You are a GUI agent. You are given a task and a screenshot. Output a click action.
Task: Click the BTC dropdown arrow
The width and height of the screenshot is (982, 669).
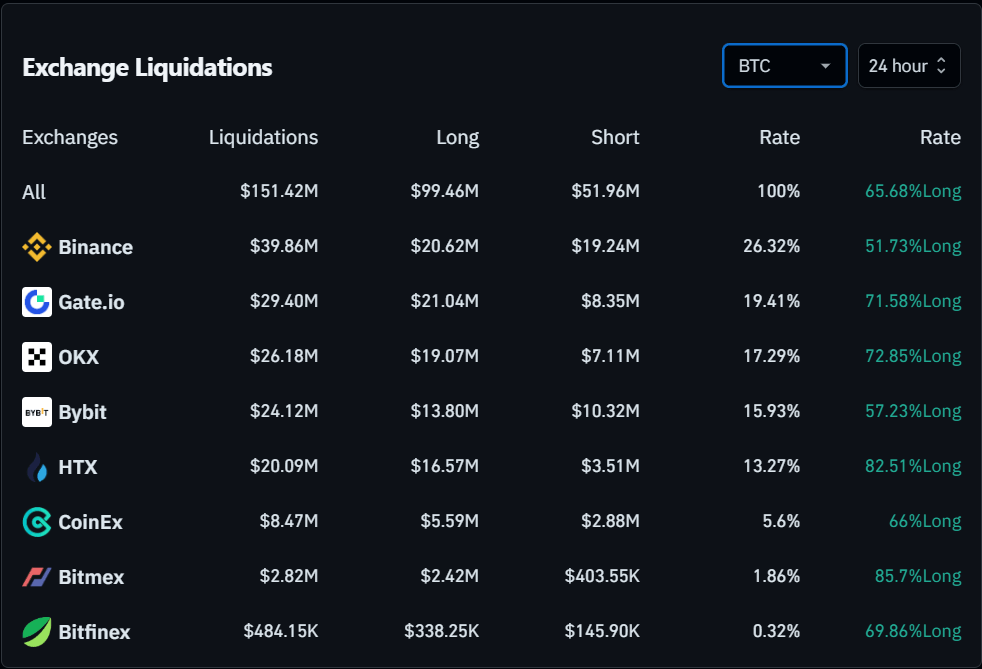coord(825,66)
